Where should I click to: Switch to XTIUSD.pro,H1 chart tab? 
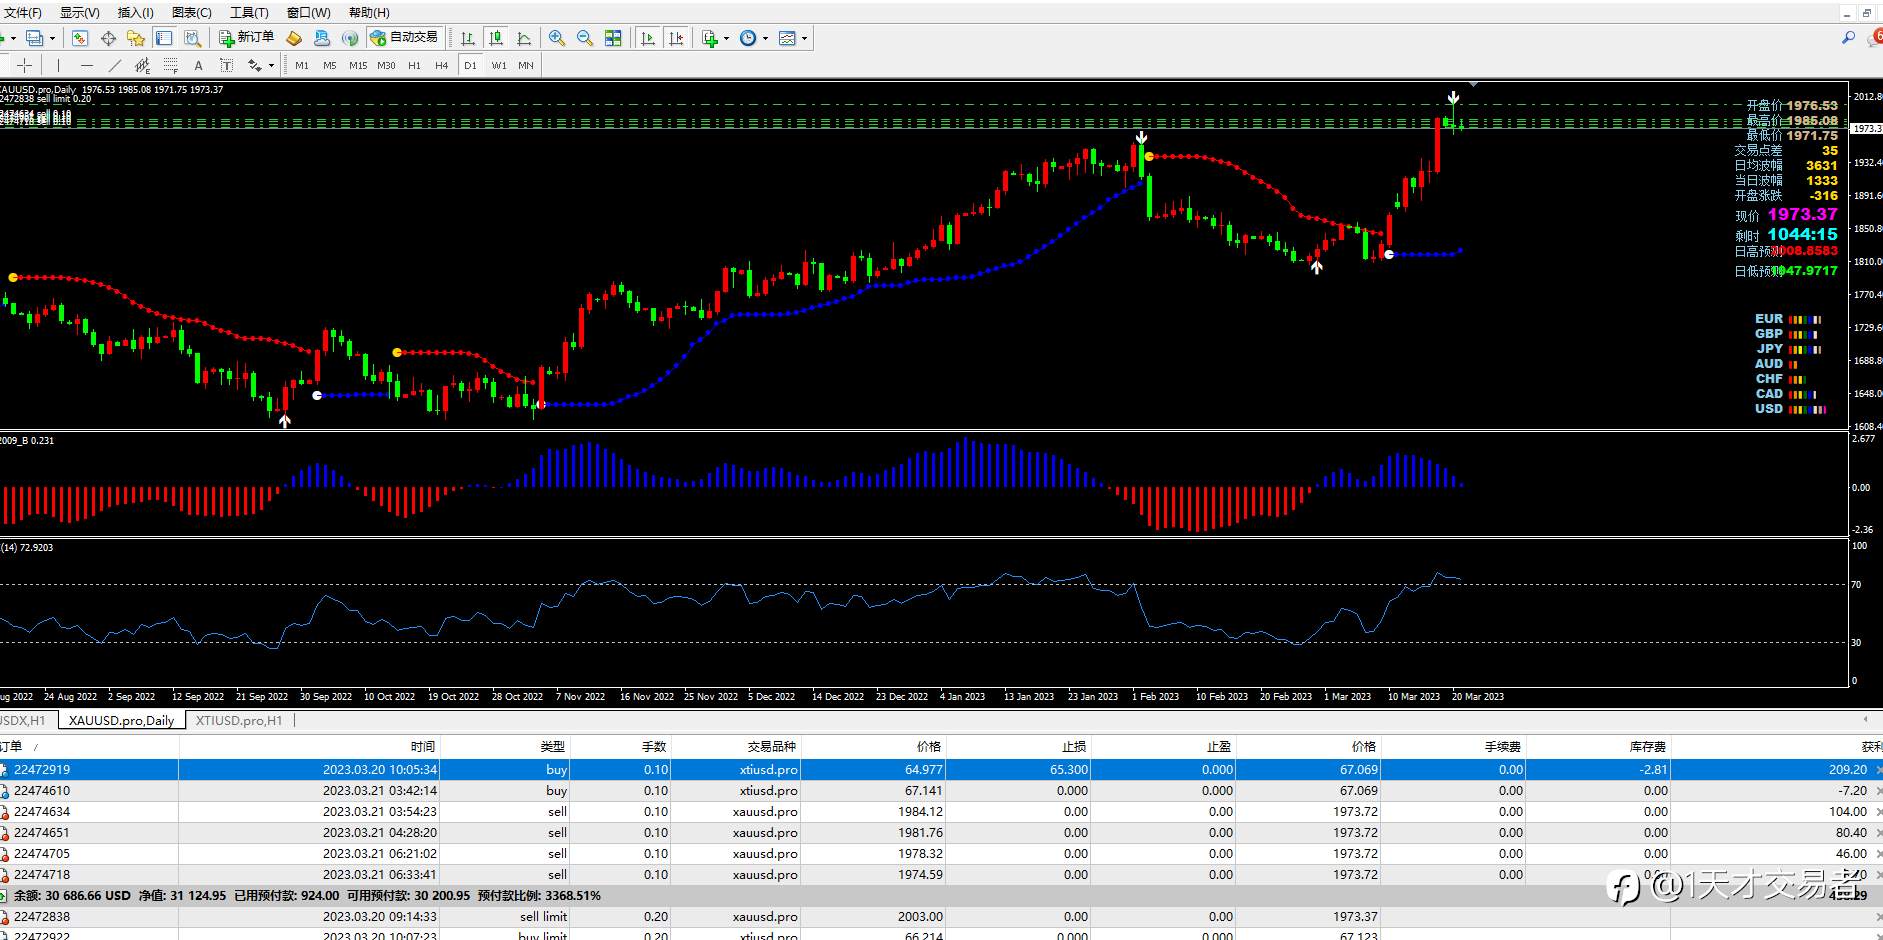pyautogui.click(x=239, y=720)
